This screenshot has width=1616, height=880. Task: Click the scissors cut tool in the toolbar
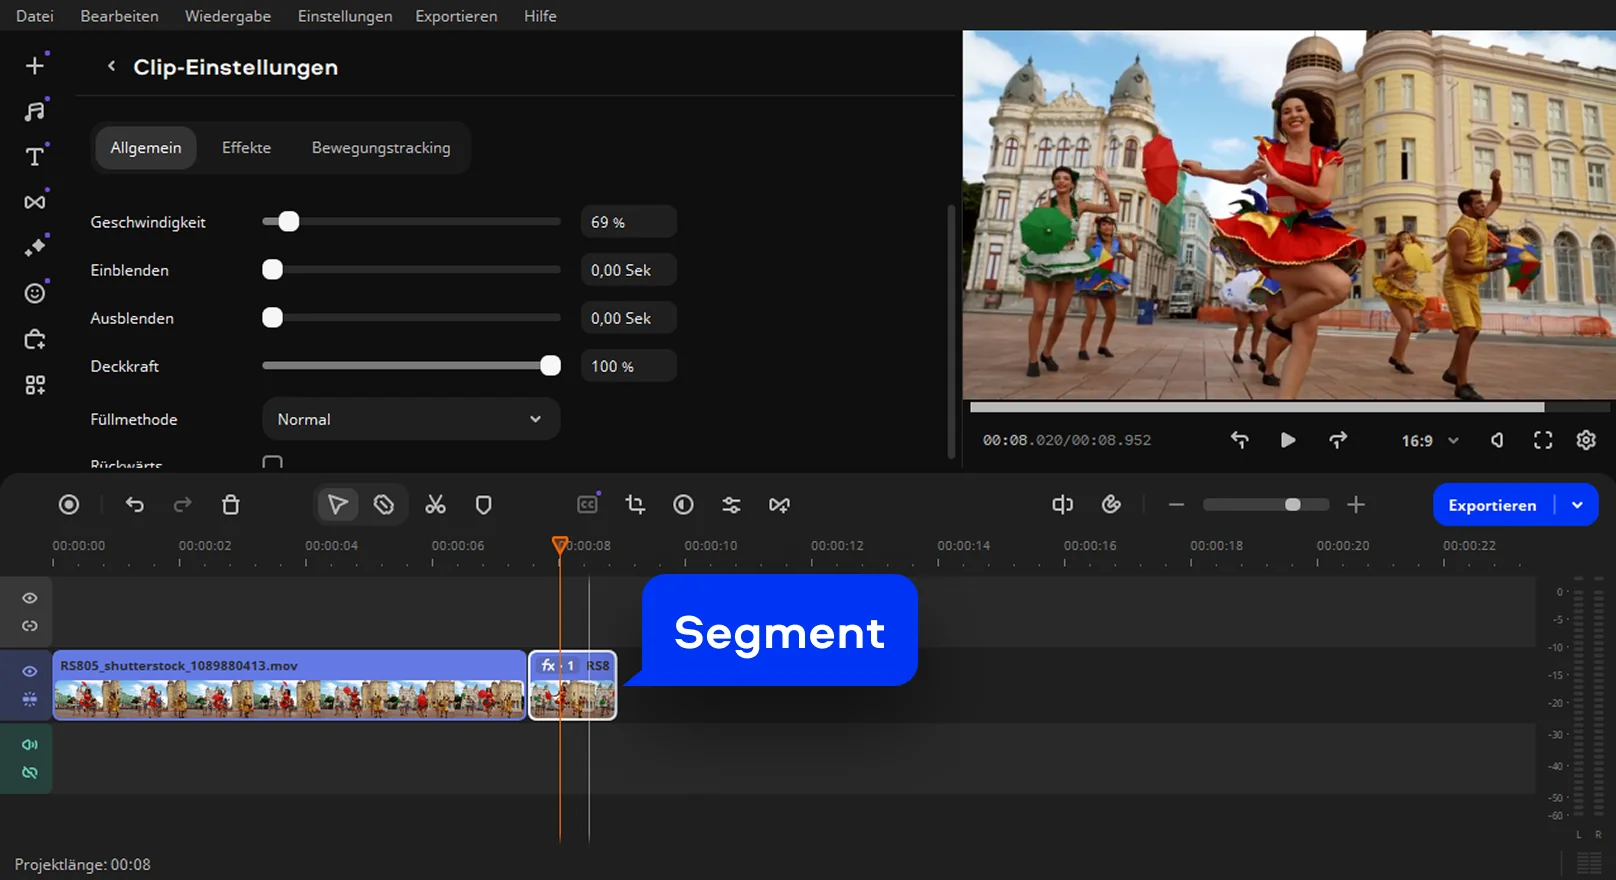point(435,505)
